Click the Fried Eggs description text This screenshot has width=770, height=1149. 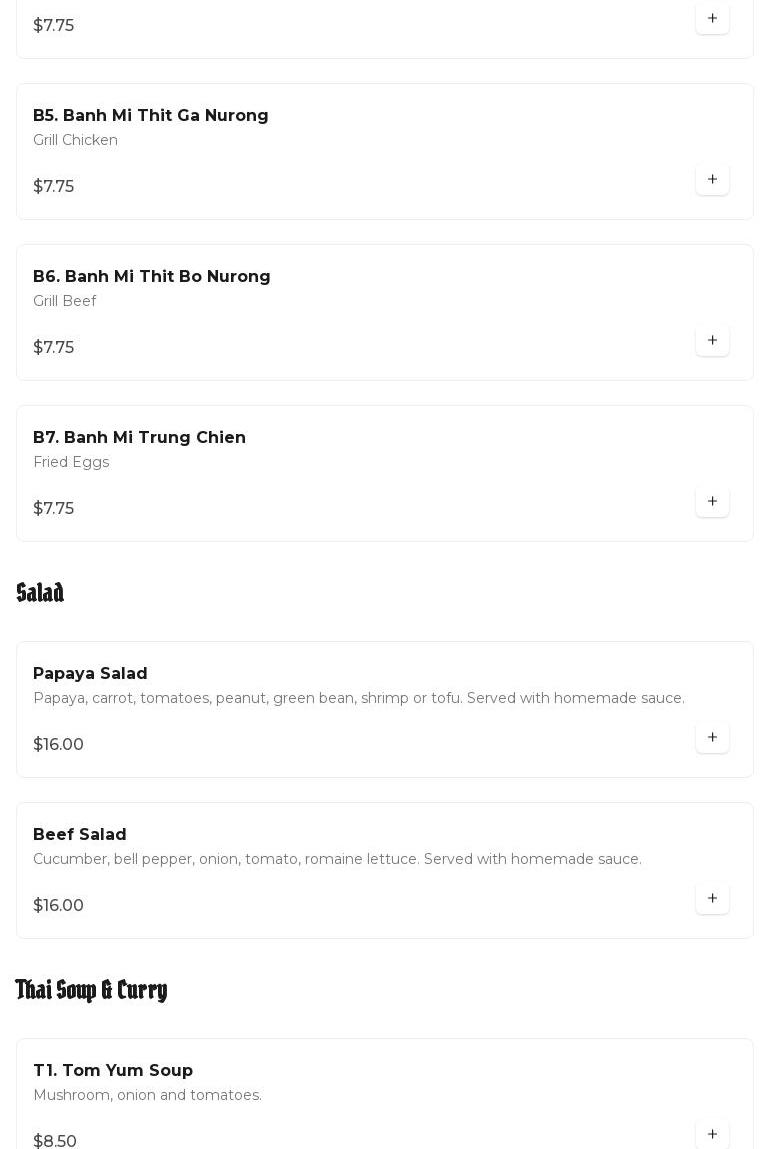pos(71,462)
